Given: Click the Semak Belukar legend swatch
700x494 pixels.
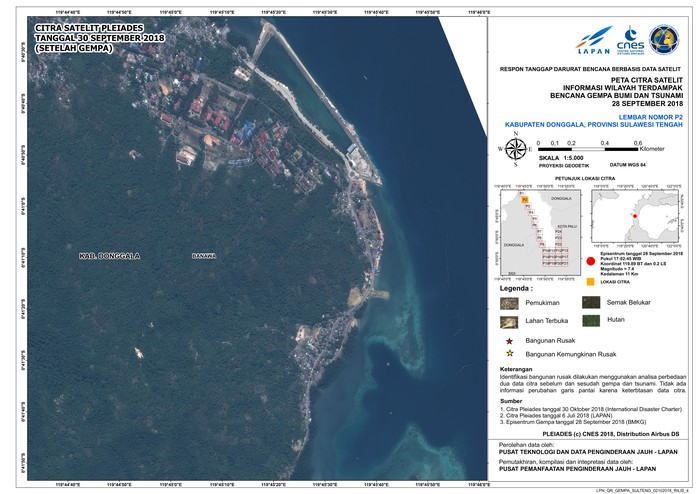Looking at the screenshot, I should pos(590,302).
